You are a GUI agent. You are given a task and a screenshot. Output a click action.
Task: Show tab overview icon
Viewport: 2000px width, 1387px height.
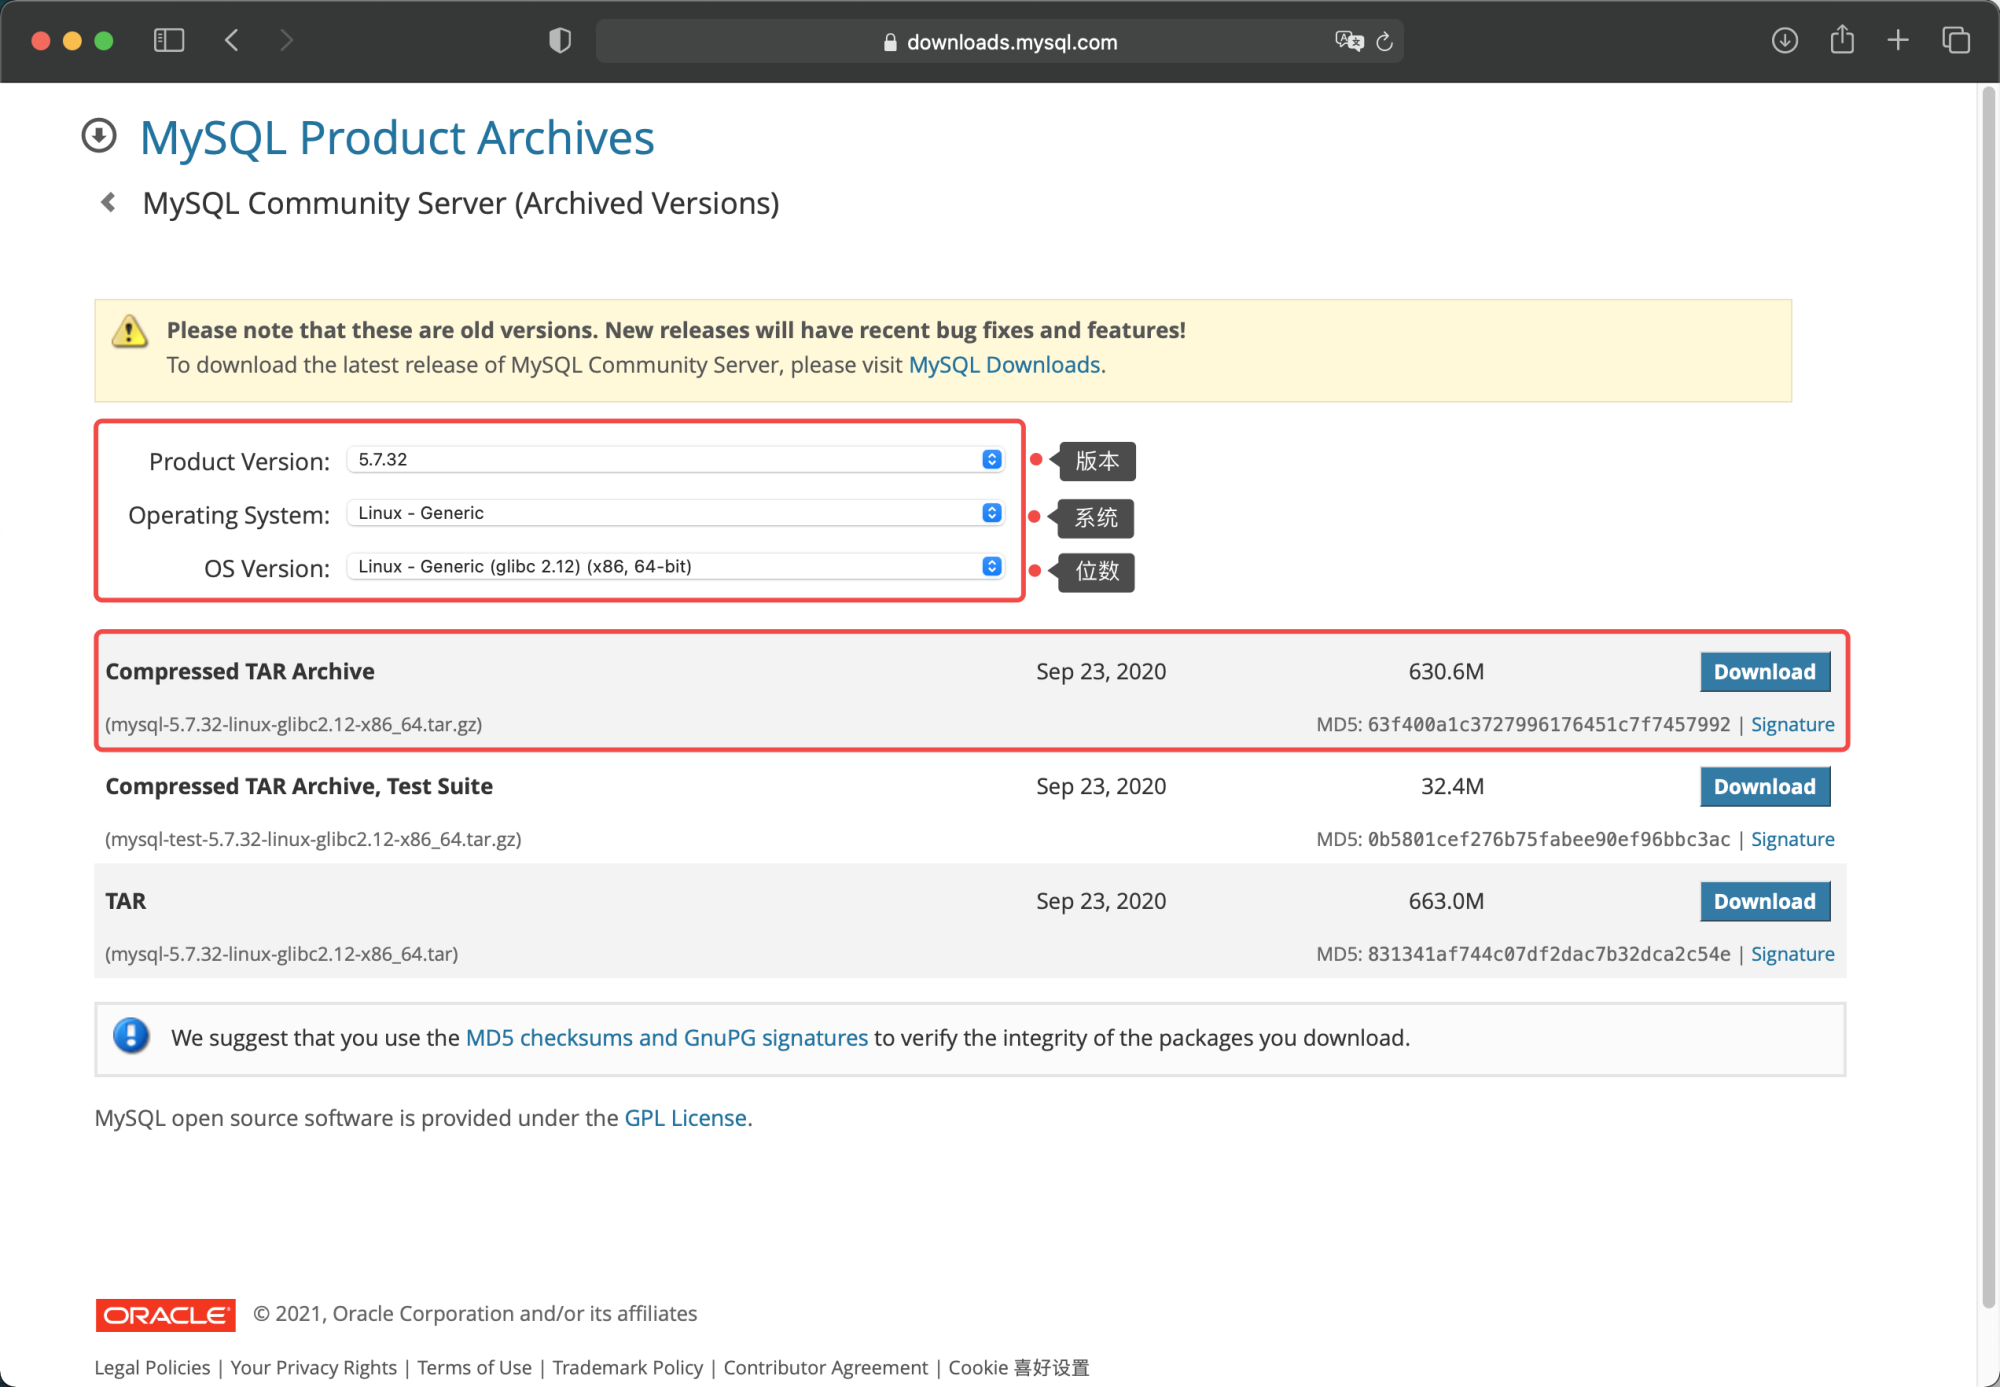point(1956,41)
